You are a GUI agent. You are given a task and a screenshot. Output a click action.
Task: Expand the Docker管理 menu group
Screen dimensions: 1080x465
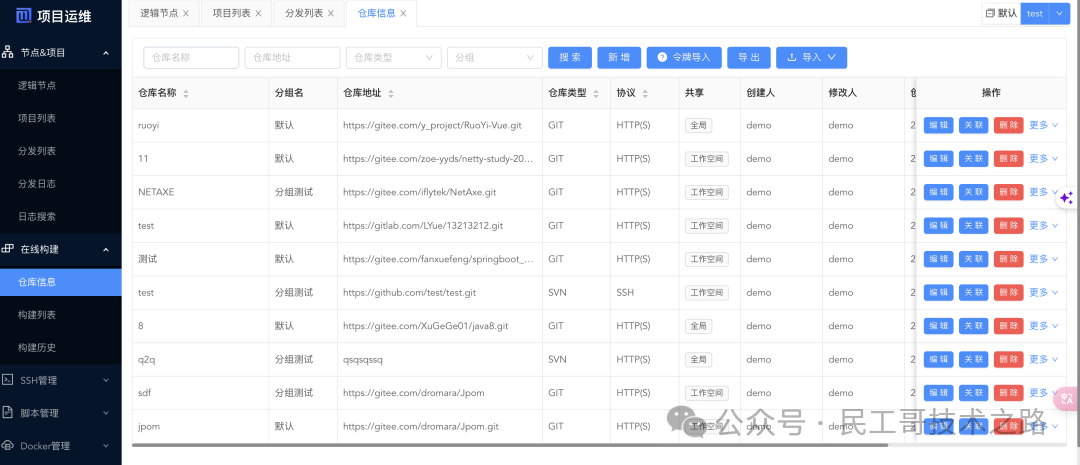(x=105, y=446)
